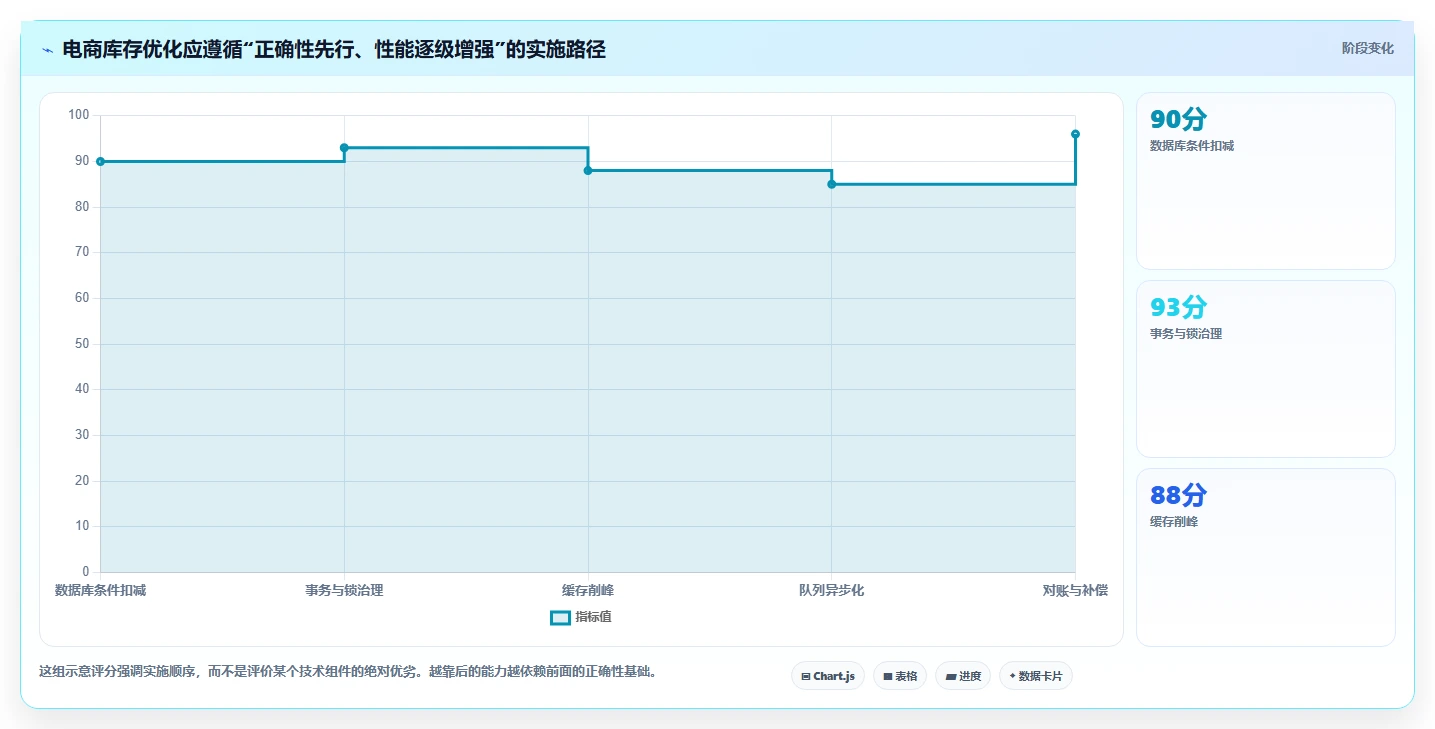
Task: Click the 事务与锁治理 x-axis label
Action: pyautogui.click(x=344, y=591)
